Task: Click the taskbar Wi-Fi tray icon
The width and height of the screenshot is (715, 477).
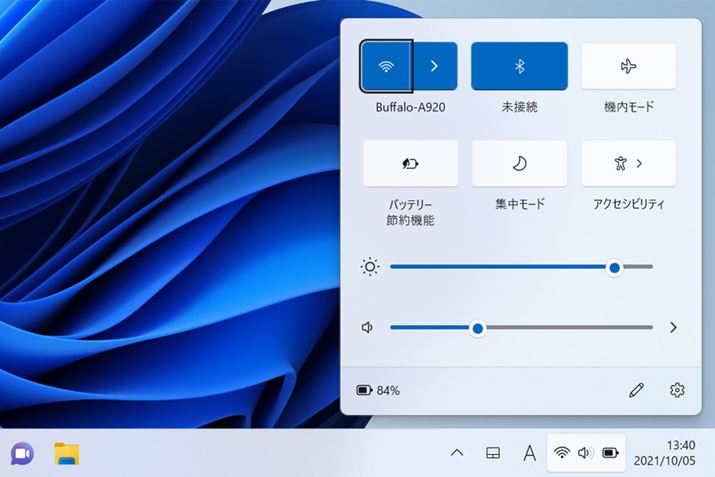Action: pos(562,453)
